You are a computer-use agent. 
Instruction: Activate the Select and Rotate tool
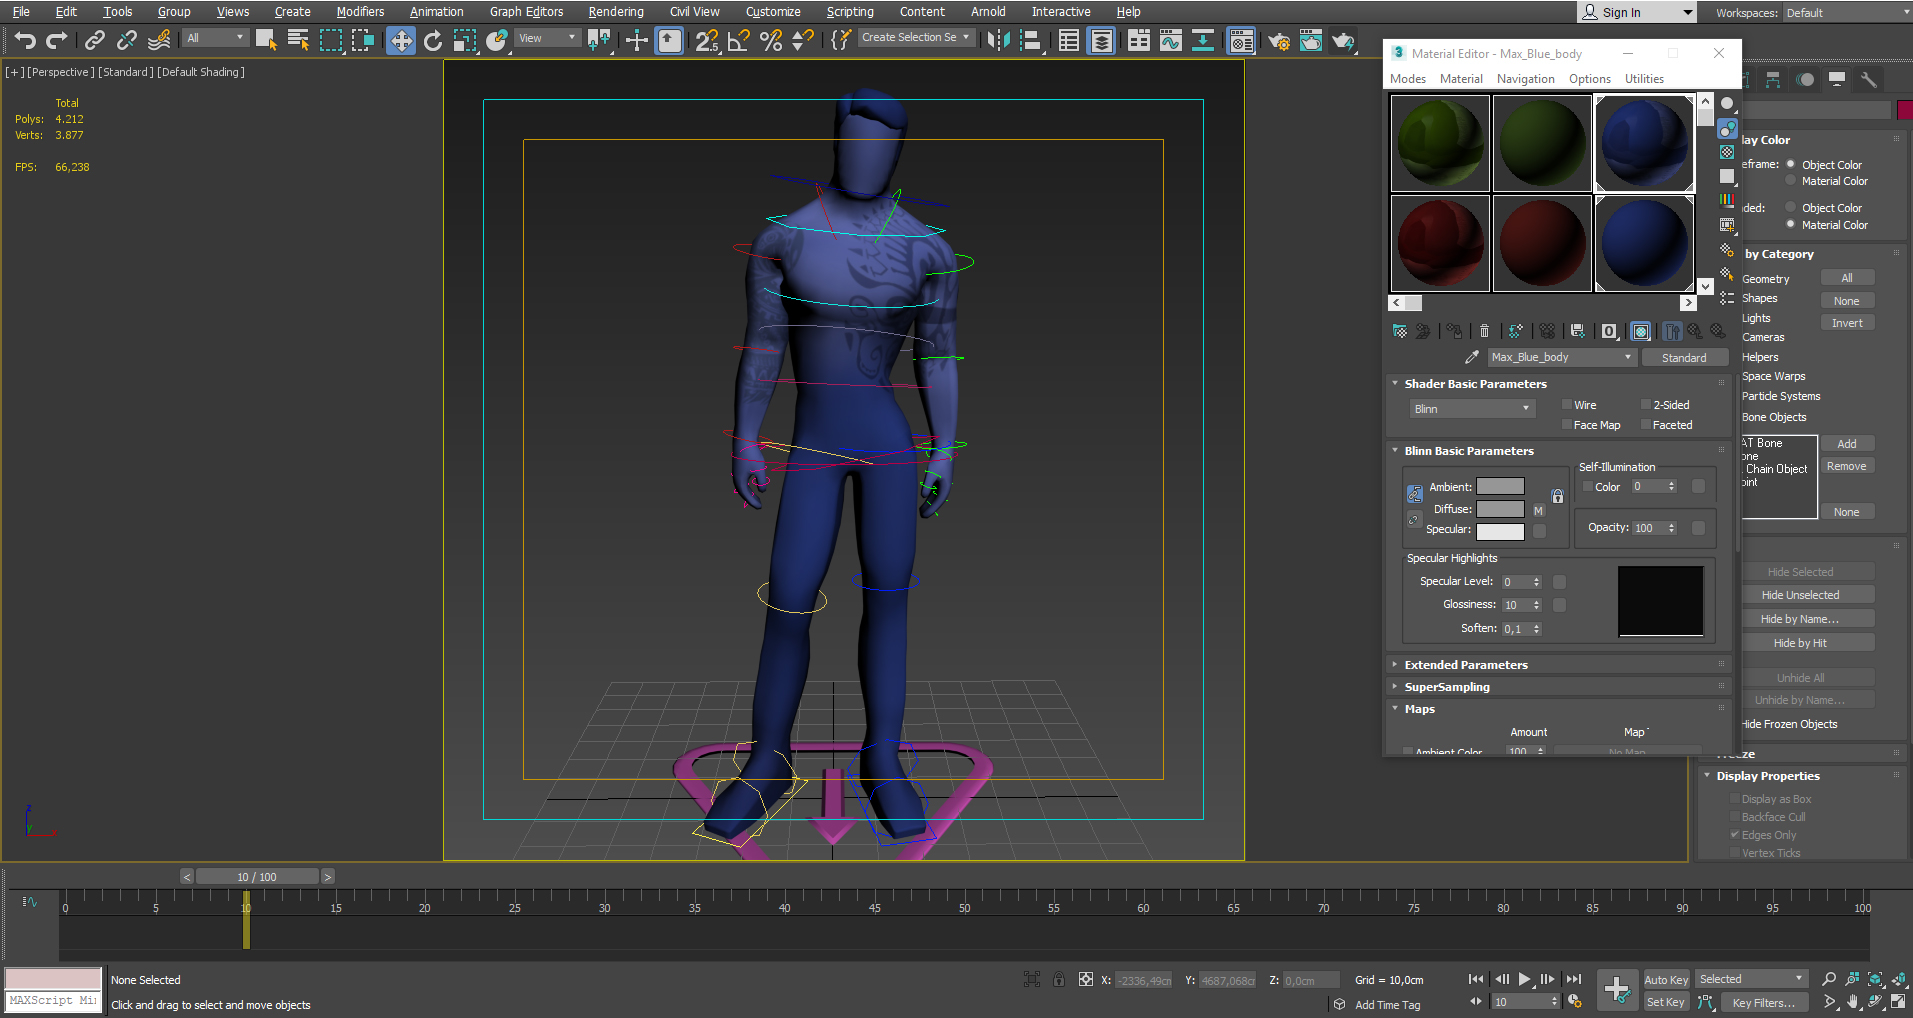point(432,41)
